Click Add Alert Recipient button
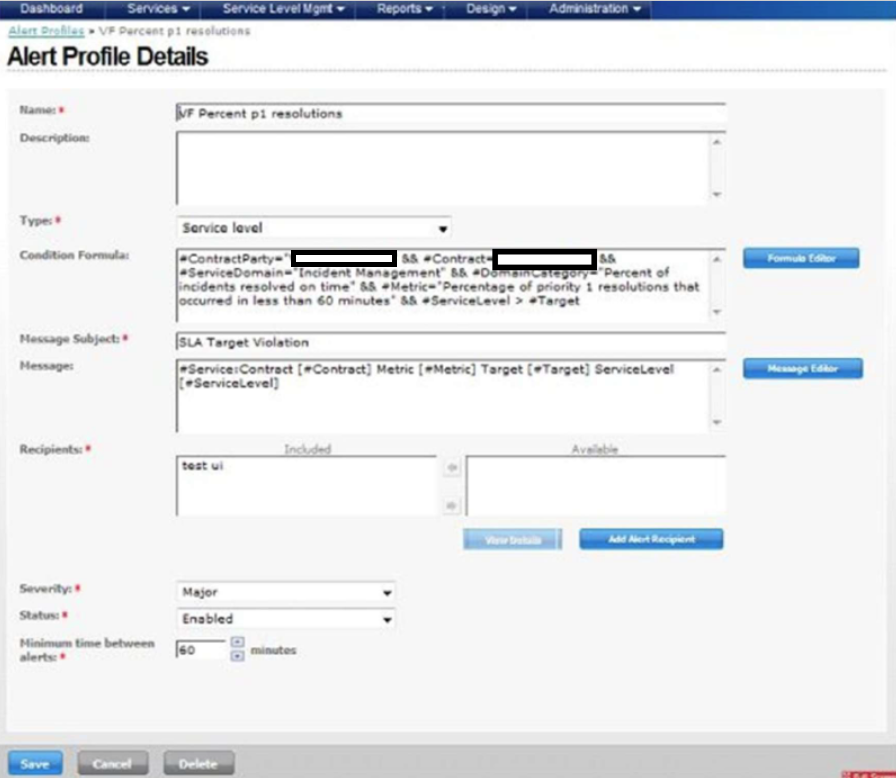Image resolution: width=896 pixels, height=778 pixels. [x=651, y=539]
